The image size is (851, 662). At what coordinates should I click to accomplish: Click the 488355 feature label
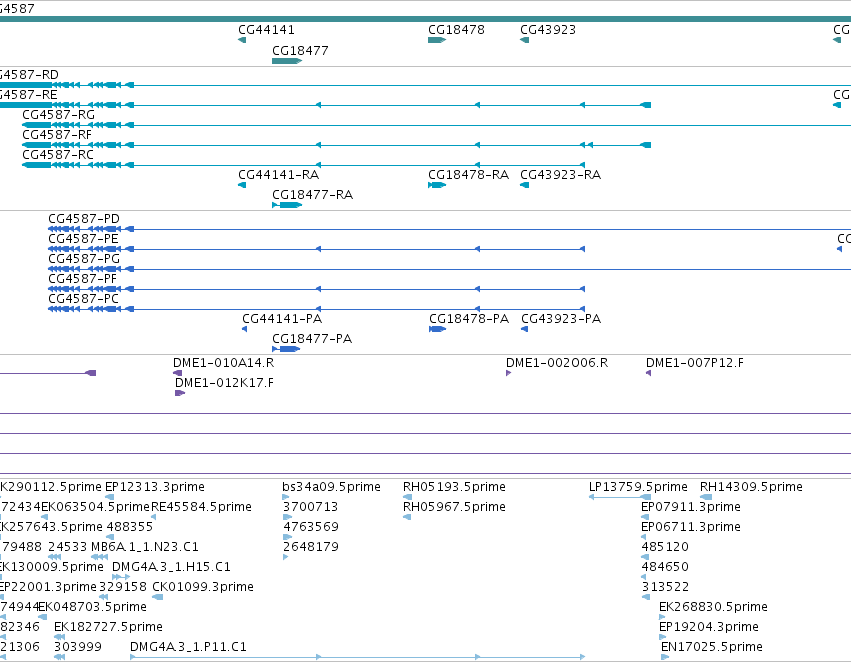coord(130,527)
